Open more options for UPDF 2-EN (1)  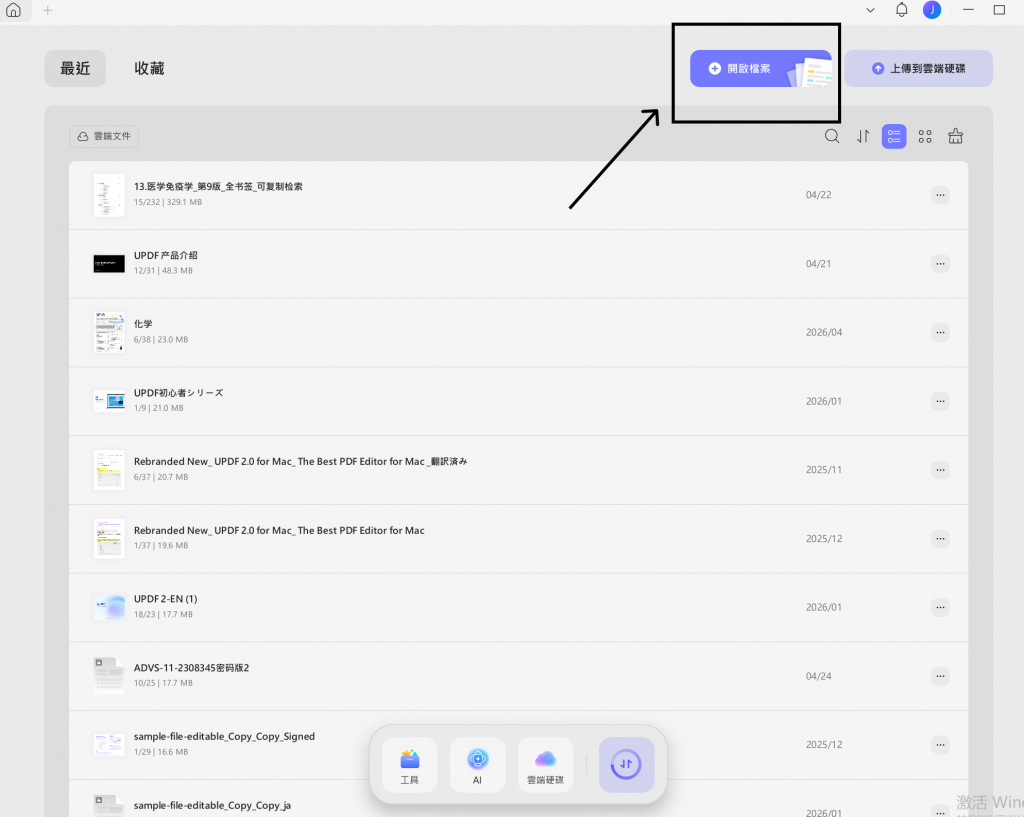pos(940,607)
